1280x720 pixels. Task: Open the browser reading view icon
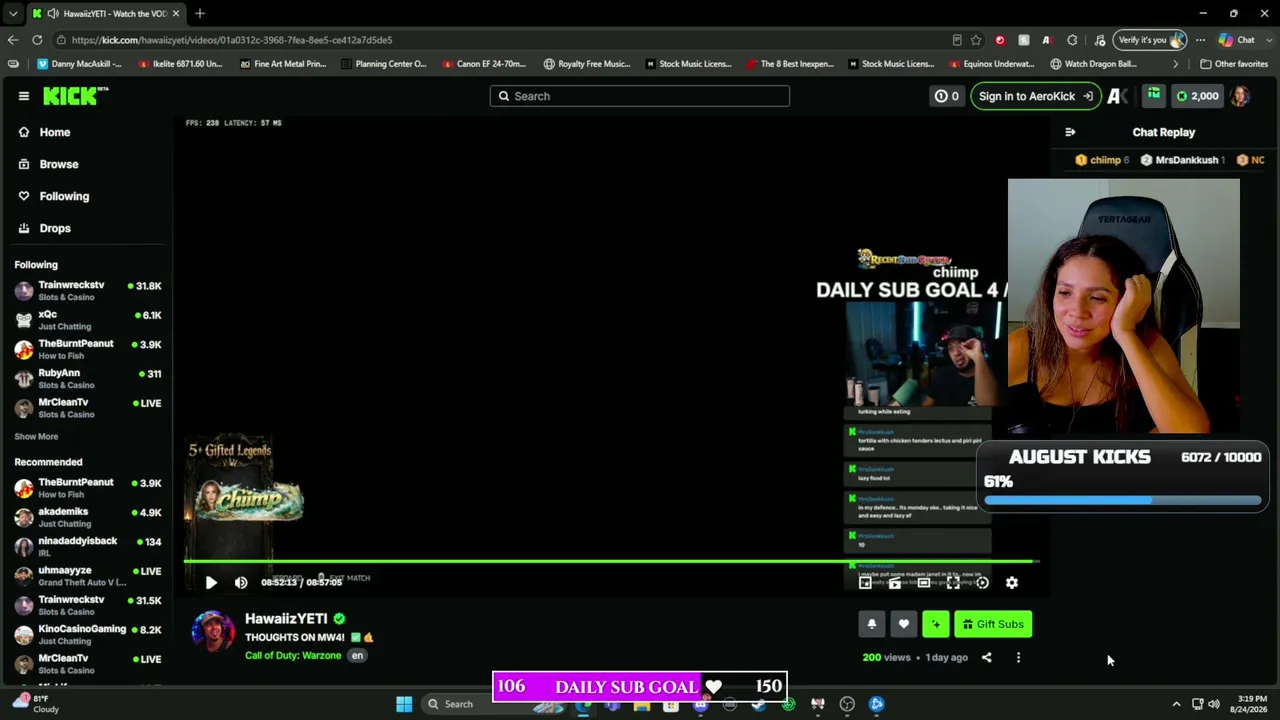pos(957,40)
